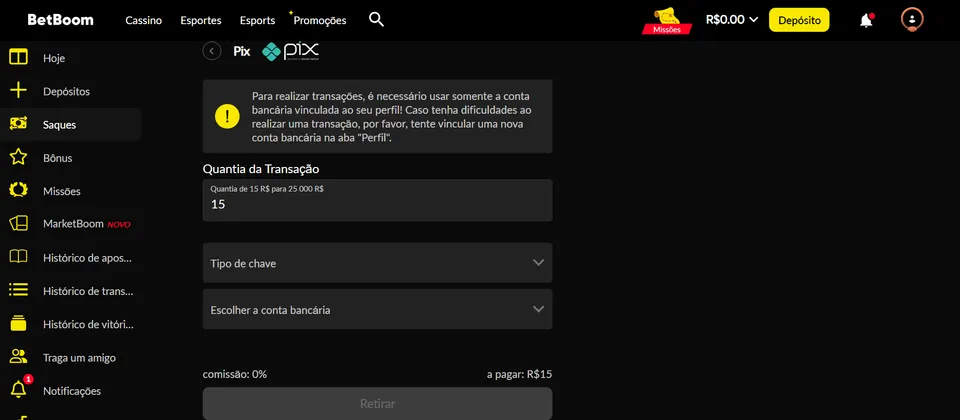This screenshot has width=960, height=420.
Task: Click the Depósitos plus icon
Action: point(18,91)
